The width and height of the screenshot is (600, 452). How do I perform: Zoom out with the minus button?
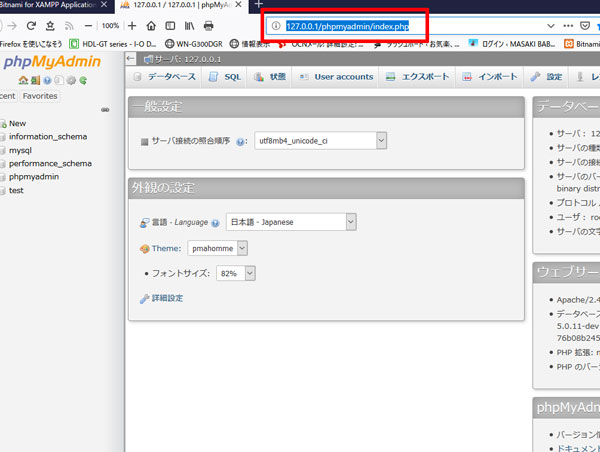click(x=88, y=26)
